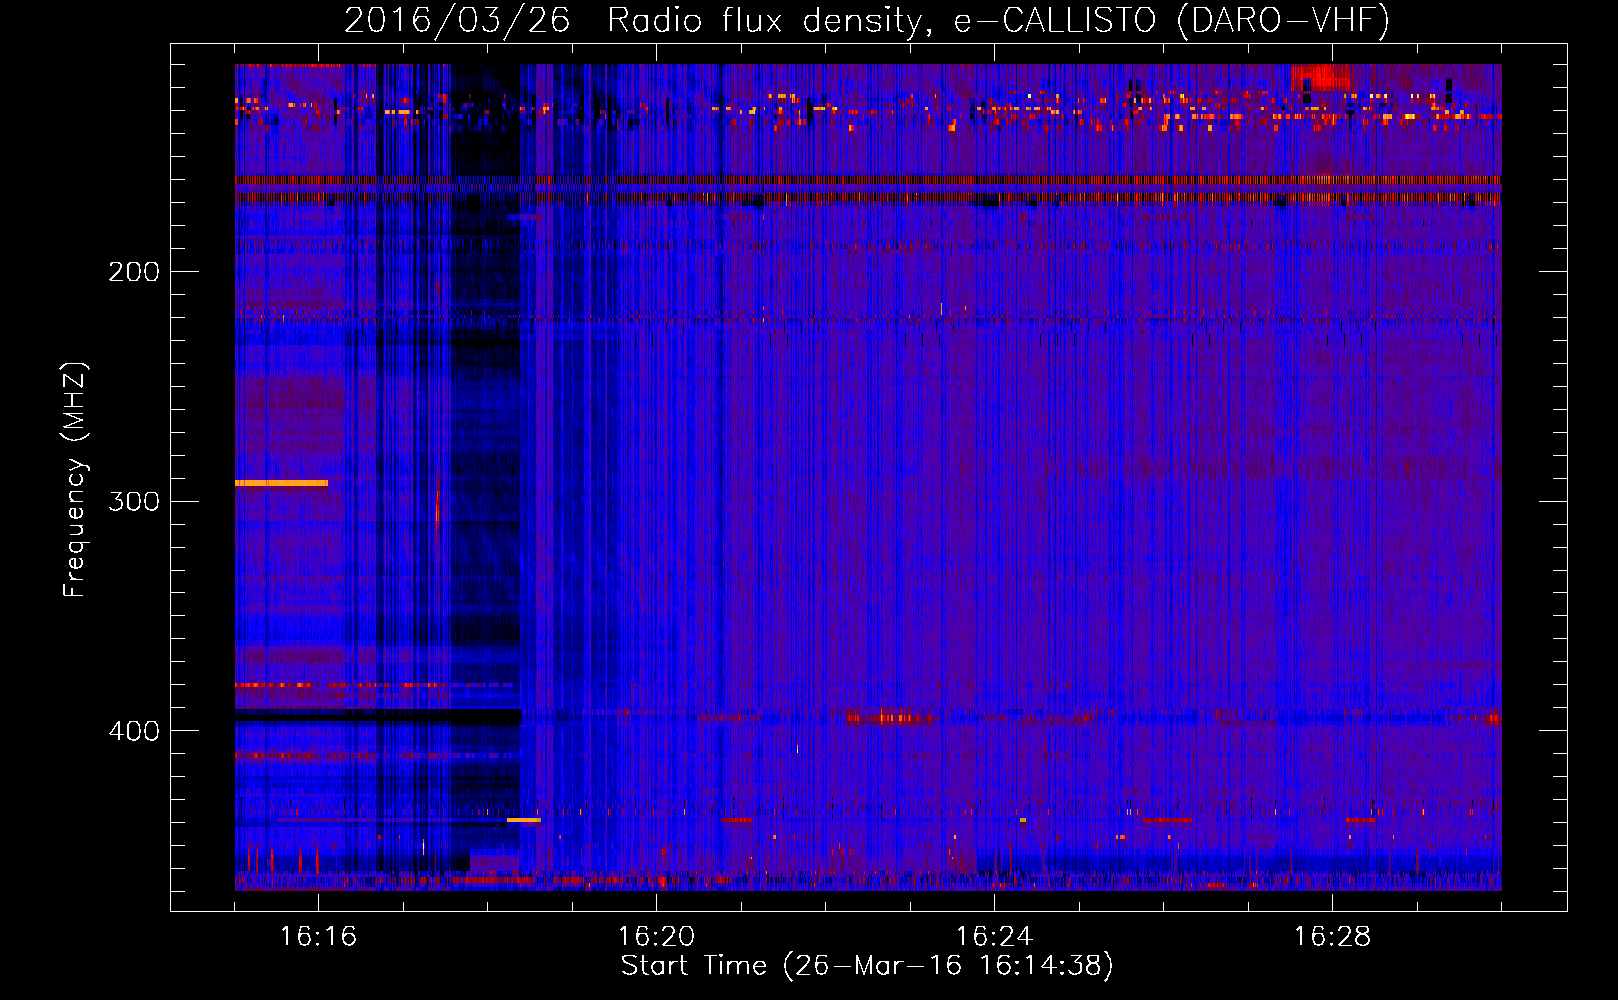Select the 200 frequency tick label
This screenshot has width=1618, height=1000.
(134, 272)
